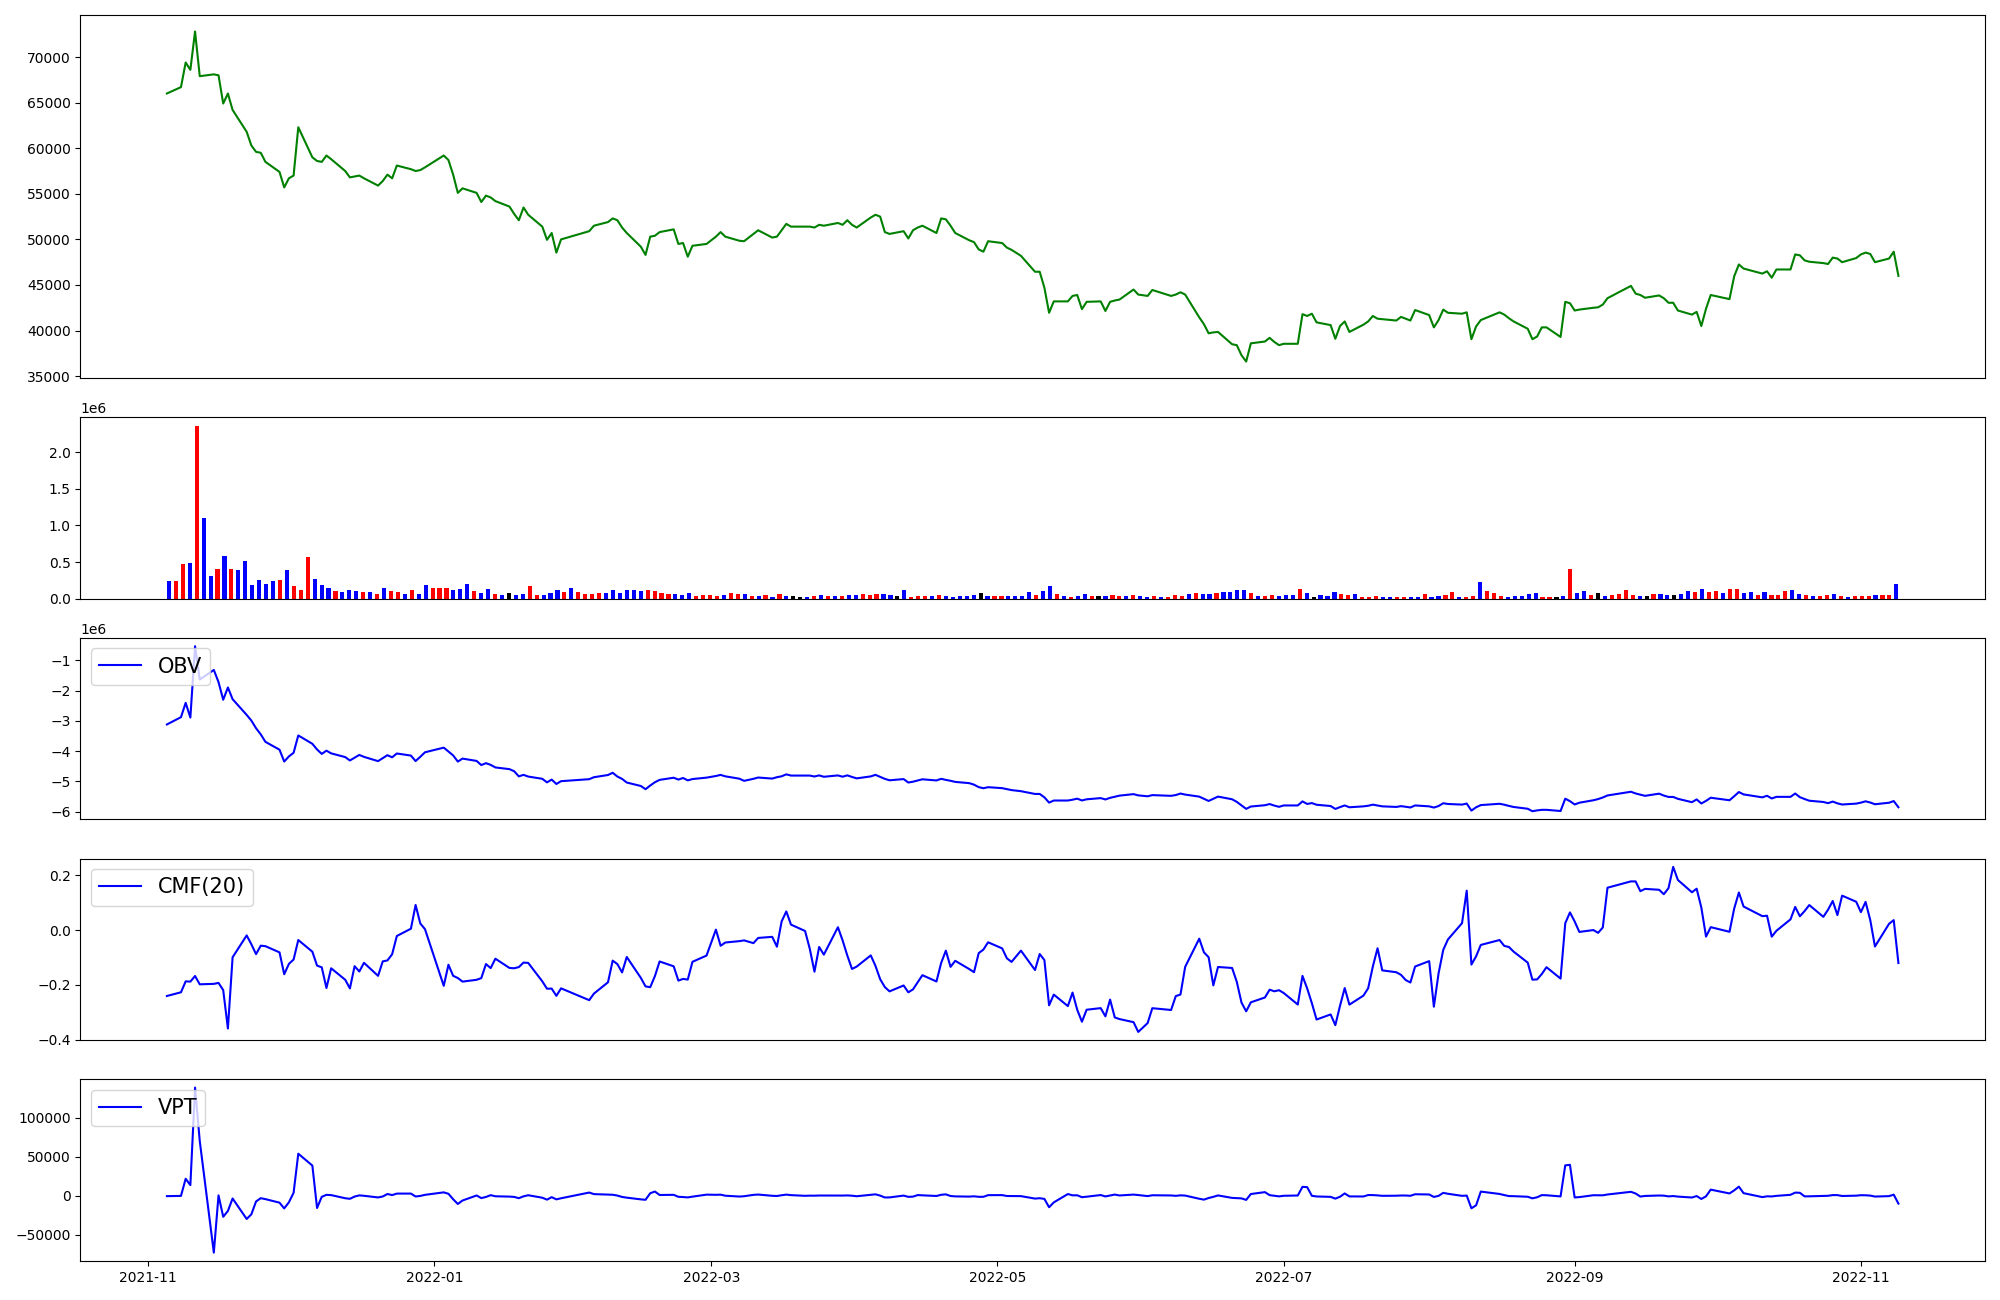The height and width of the screenshot is (1300, 2000).
Task: Click the 70000 price axis tick label
Action: (x=48, y=58)
